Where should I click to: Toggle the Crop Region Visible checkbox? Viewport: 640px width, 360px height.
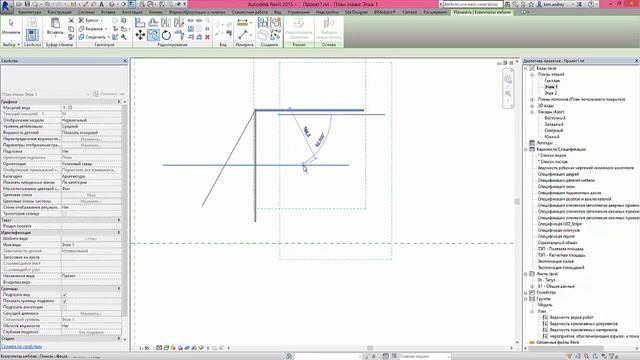pos(65,301)
